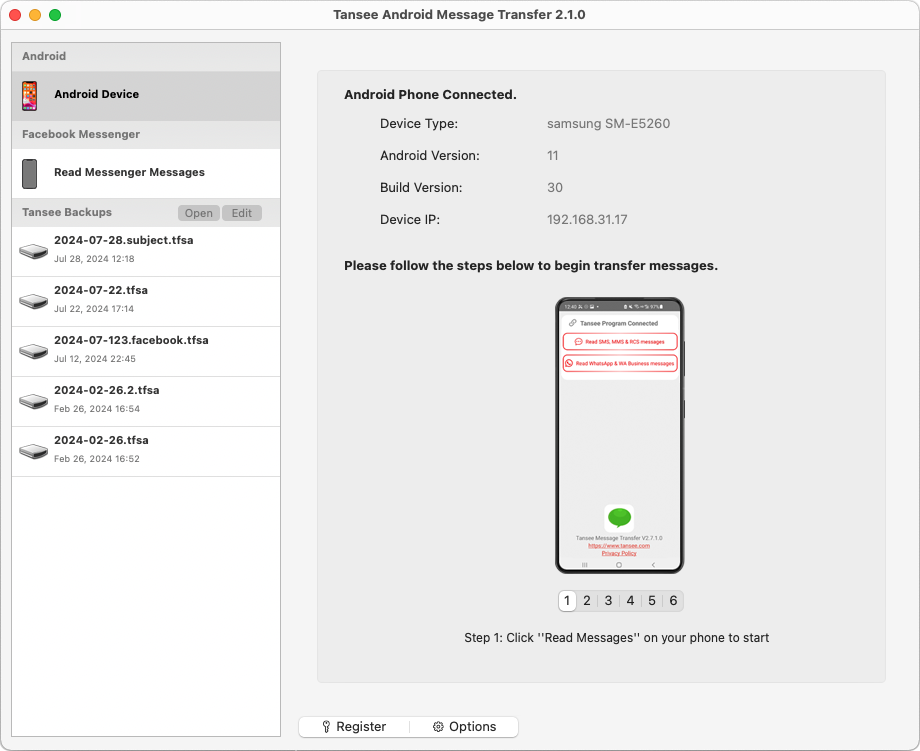The height and width of the screenshot is (751, 920).
Task: Select Read Messenger Messages entry
Action: [146, 174]
